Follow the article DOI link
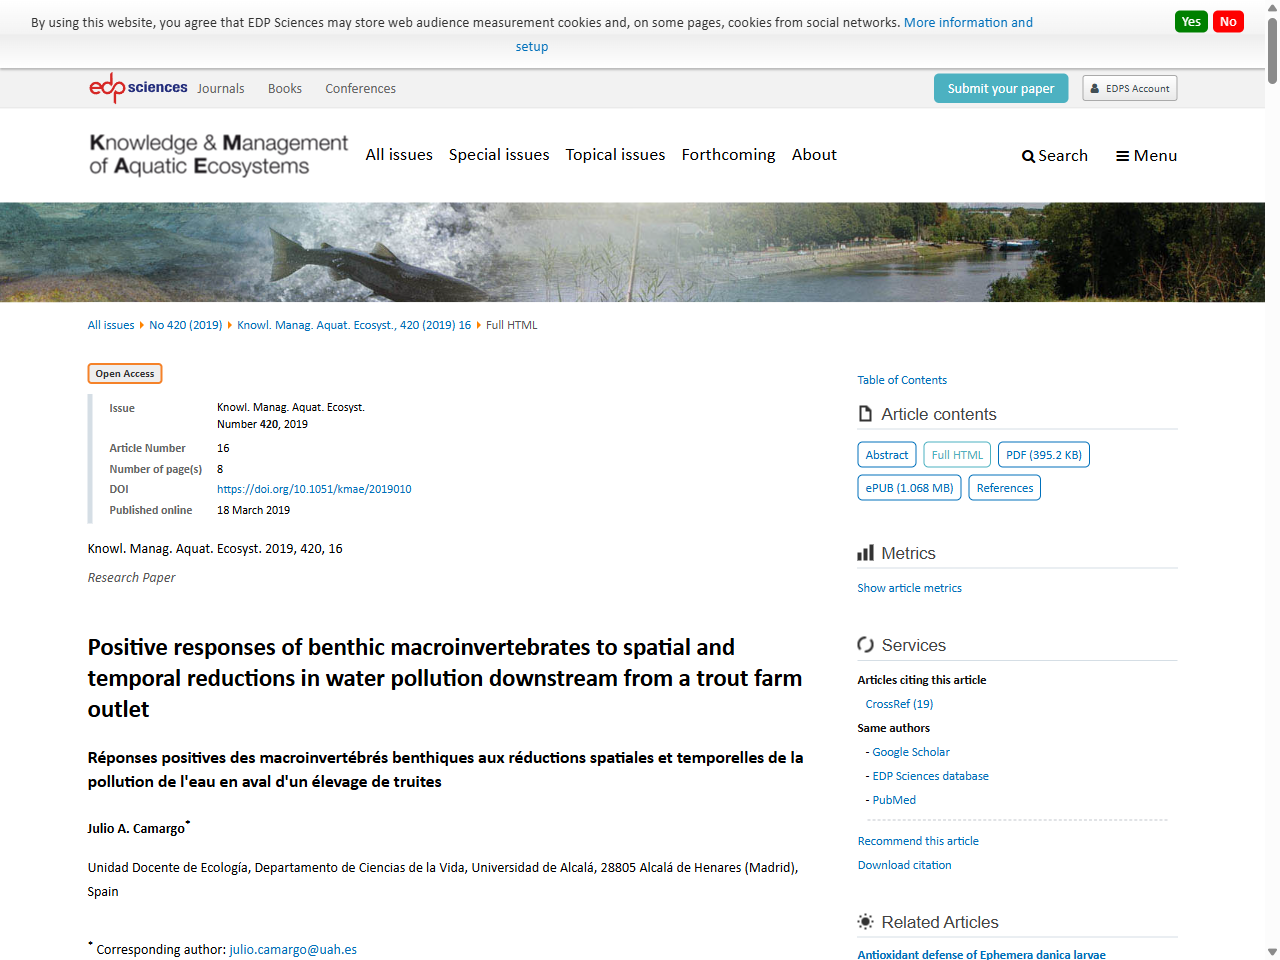The image size is (1280, 960). (x=314, y=489)
